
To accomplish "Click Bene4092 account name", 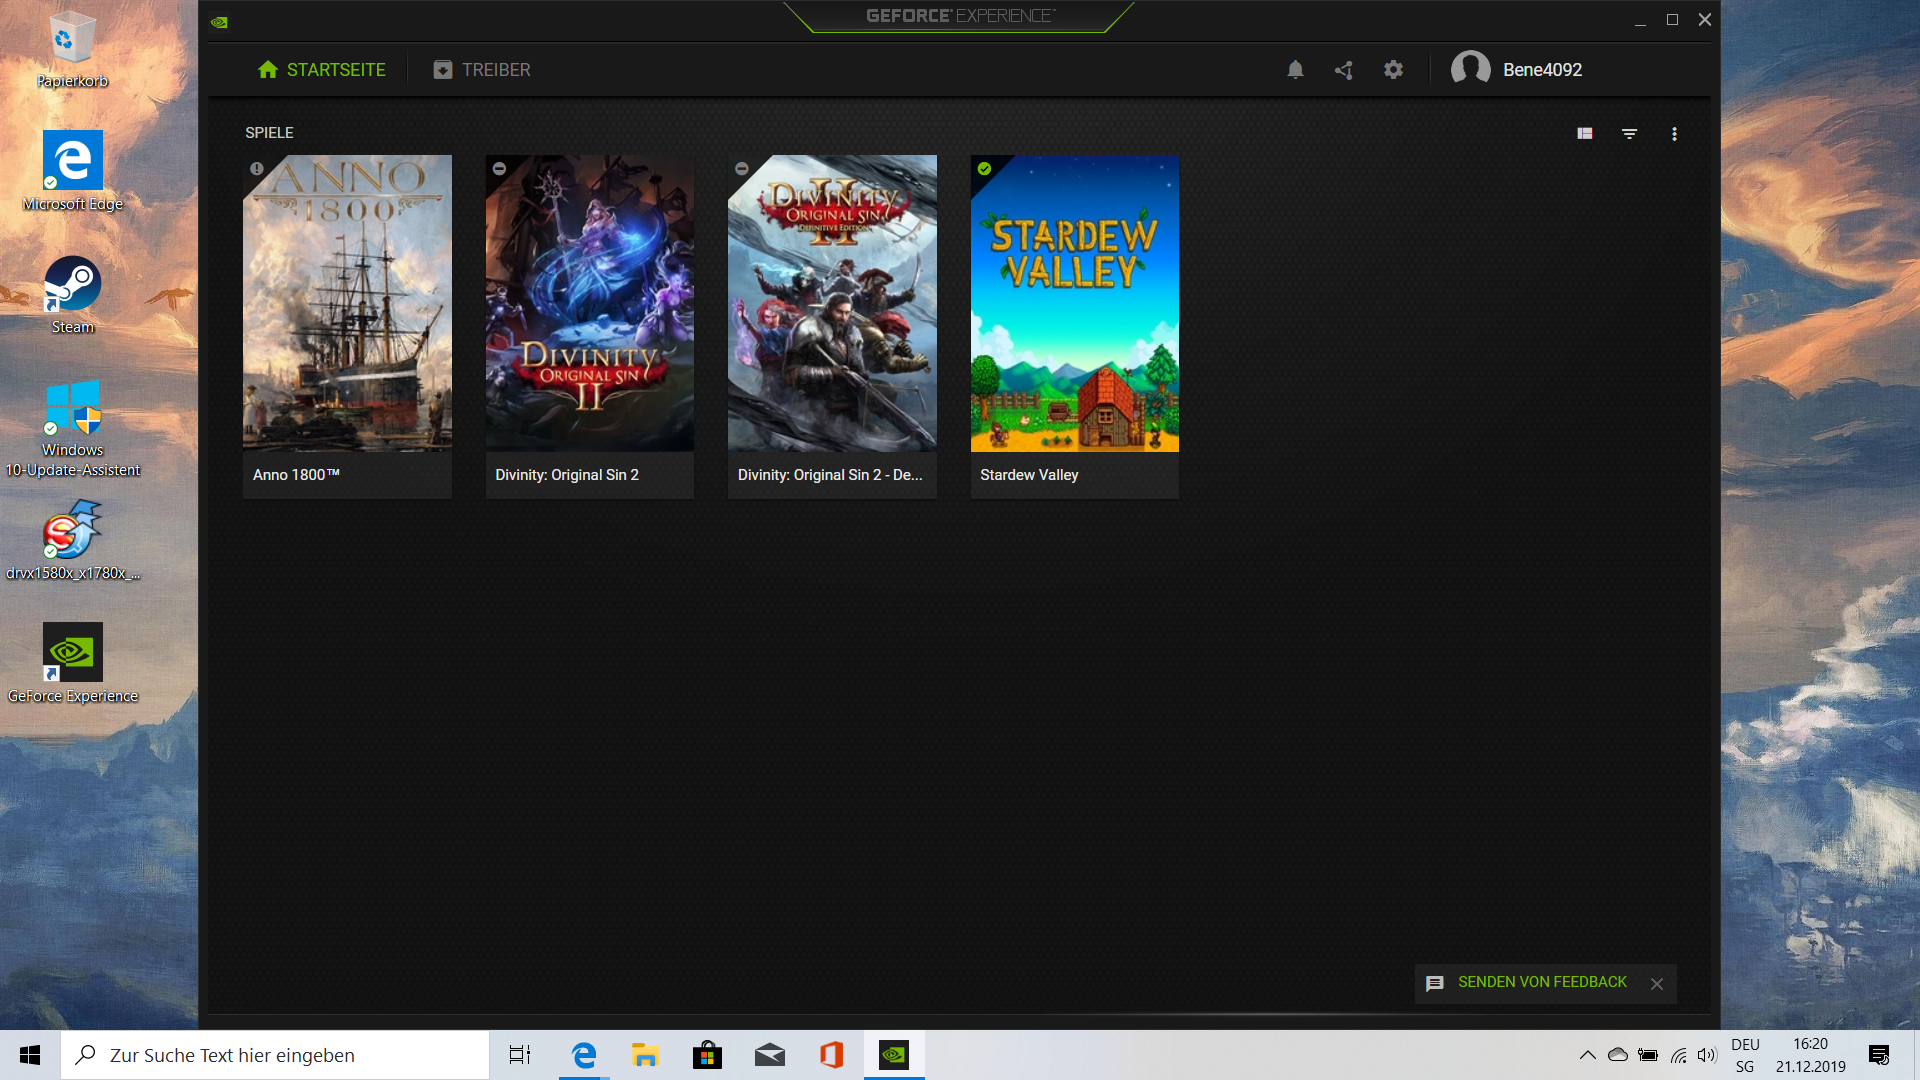I will pyautogui.click(x=1542, y=70).
